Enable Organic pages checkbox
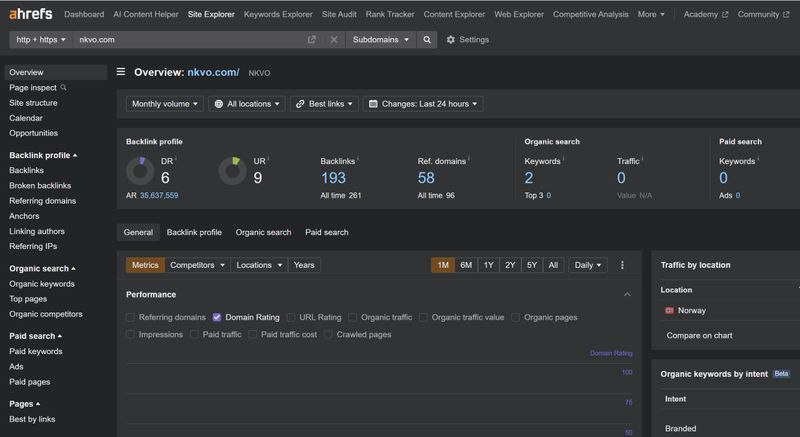The height and width of the screenshot is (437, 800). [515, 318]
